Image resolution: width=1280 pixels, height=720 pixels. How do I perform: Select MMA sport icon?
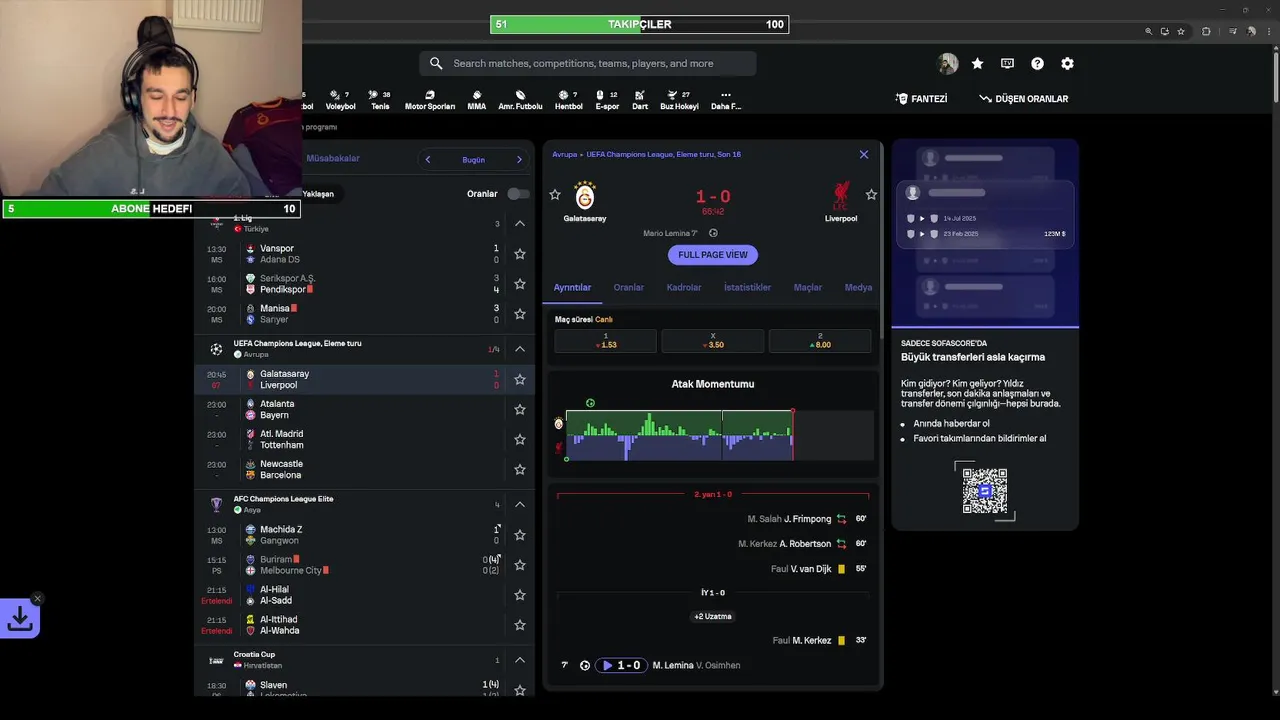pos(476,100)
